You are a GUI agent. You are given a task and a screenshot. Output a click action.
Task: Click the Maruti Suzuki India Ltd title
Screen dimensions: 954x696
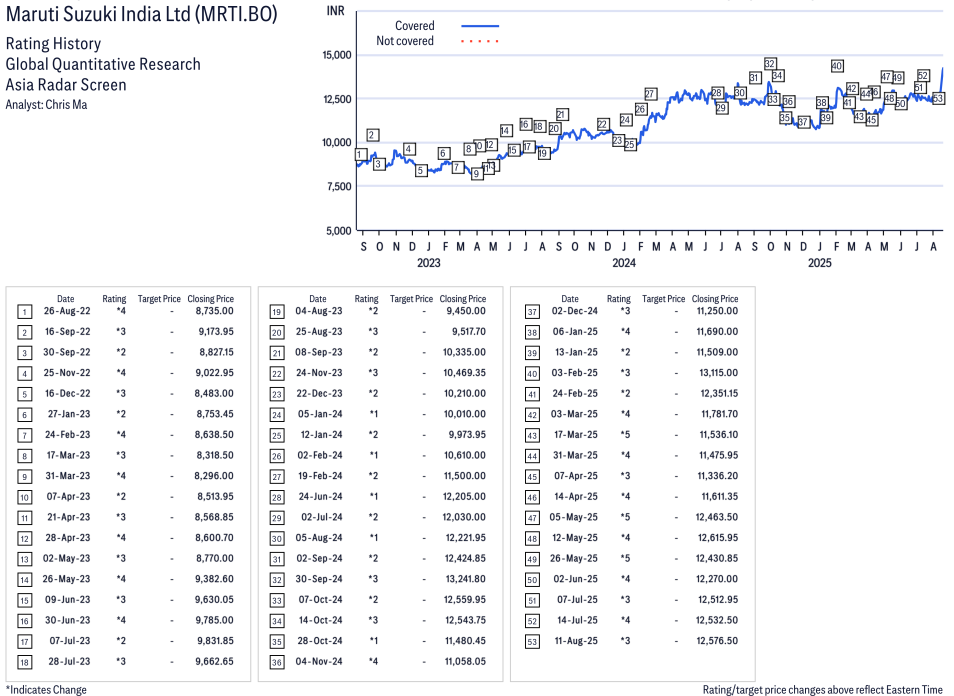pos(141,13)
